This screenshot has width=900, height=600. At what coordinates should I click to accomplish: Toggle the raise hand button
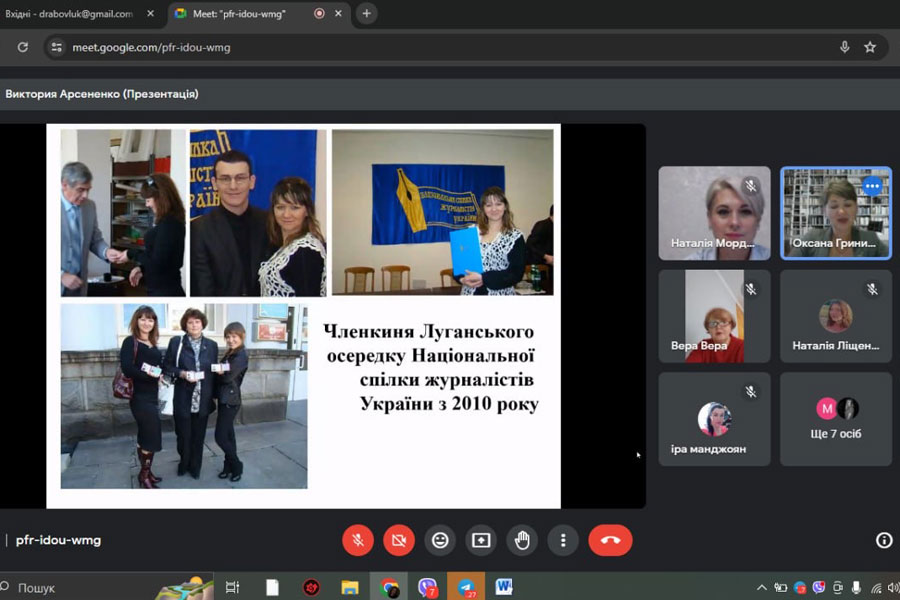tap(522, 540)
